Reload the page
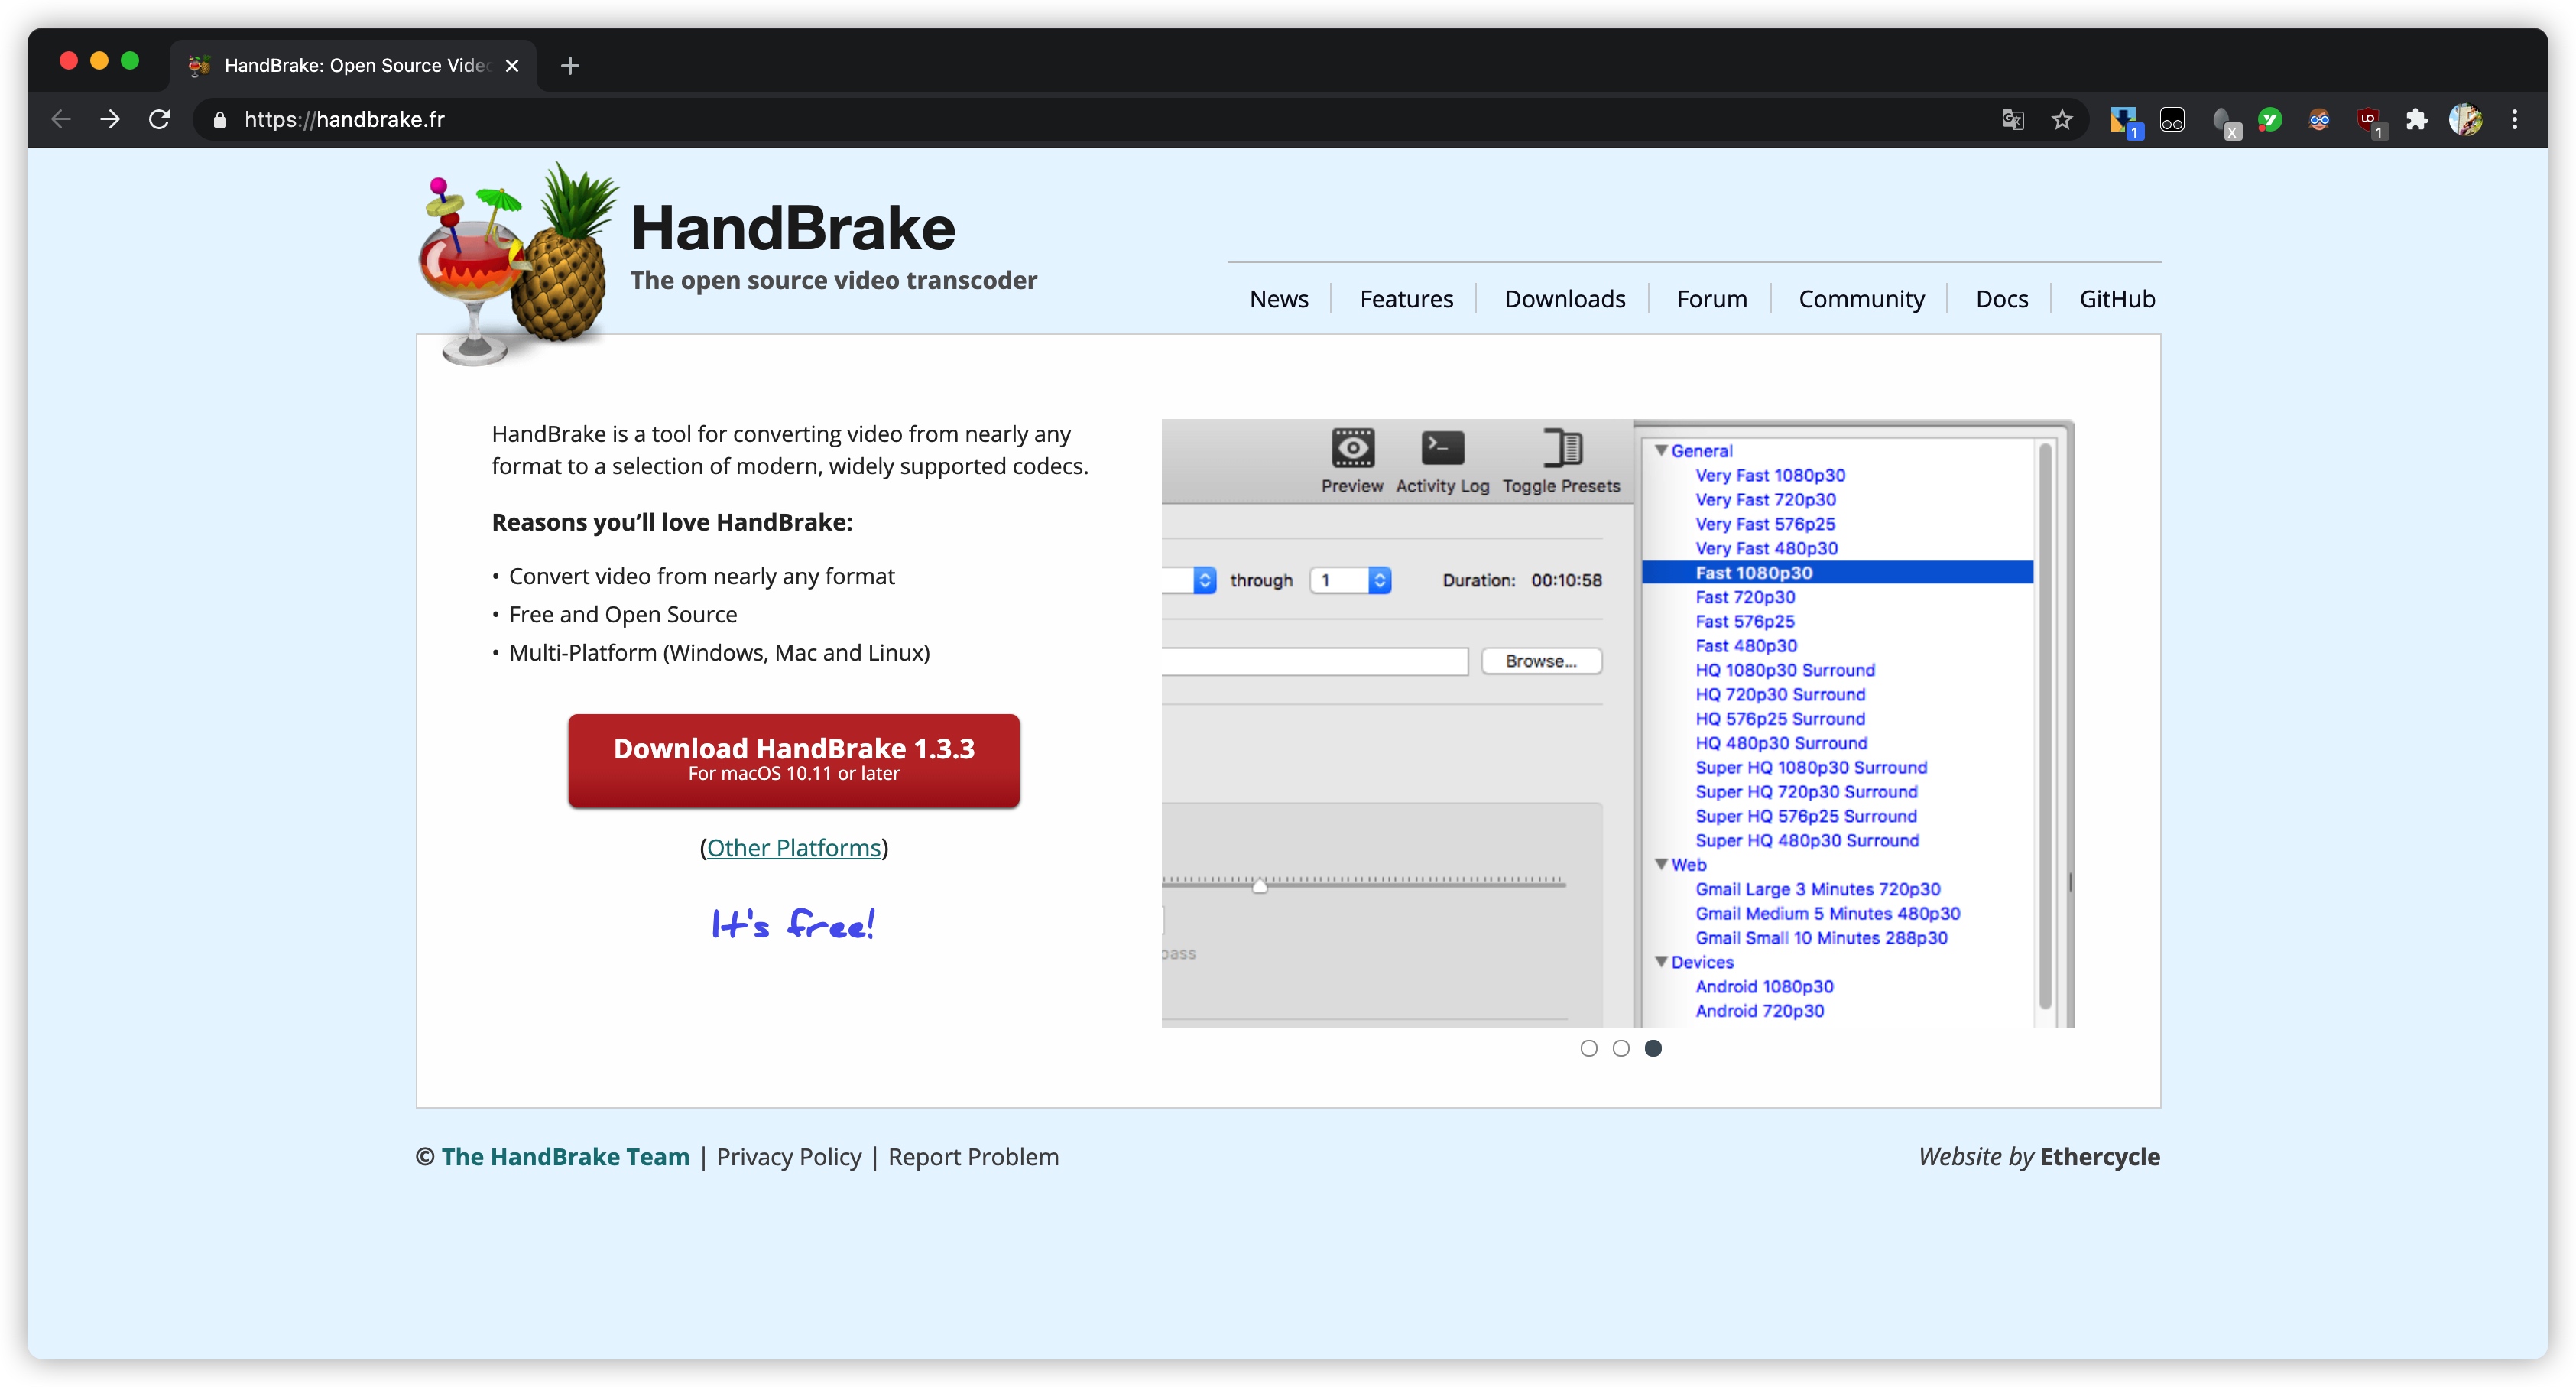 (x=159, y=120)
